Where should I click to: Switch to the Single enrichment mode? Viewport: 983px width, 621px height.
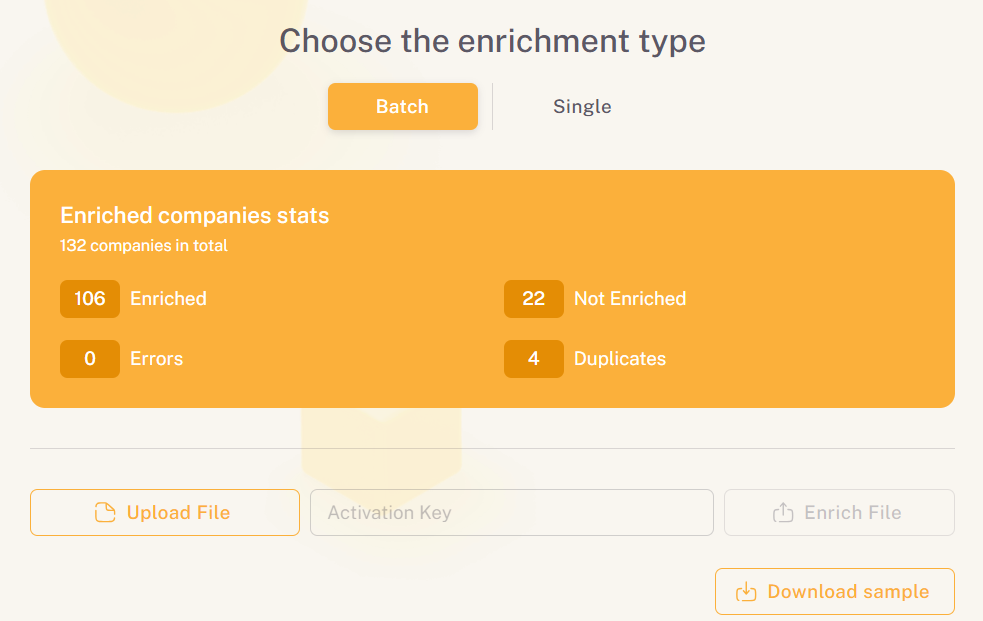pyautogui.click(x=582, y=106)
